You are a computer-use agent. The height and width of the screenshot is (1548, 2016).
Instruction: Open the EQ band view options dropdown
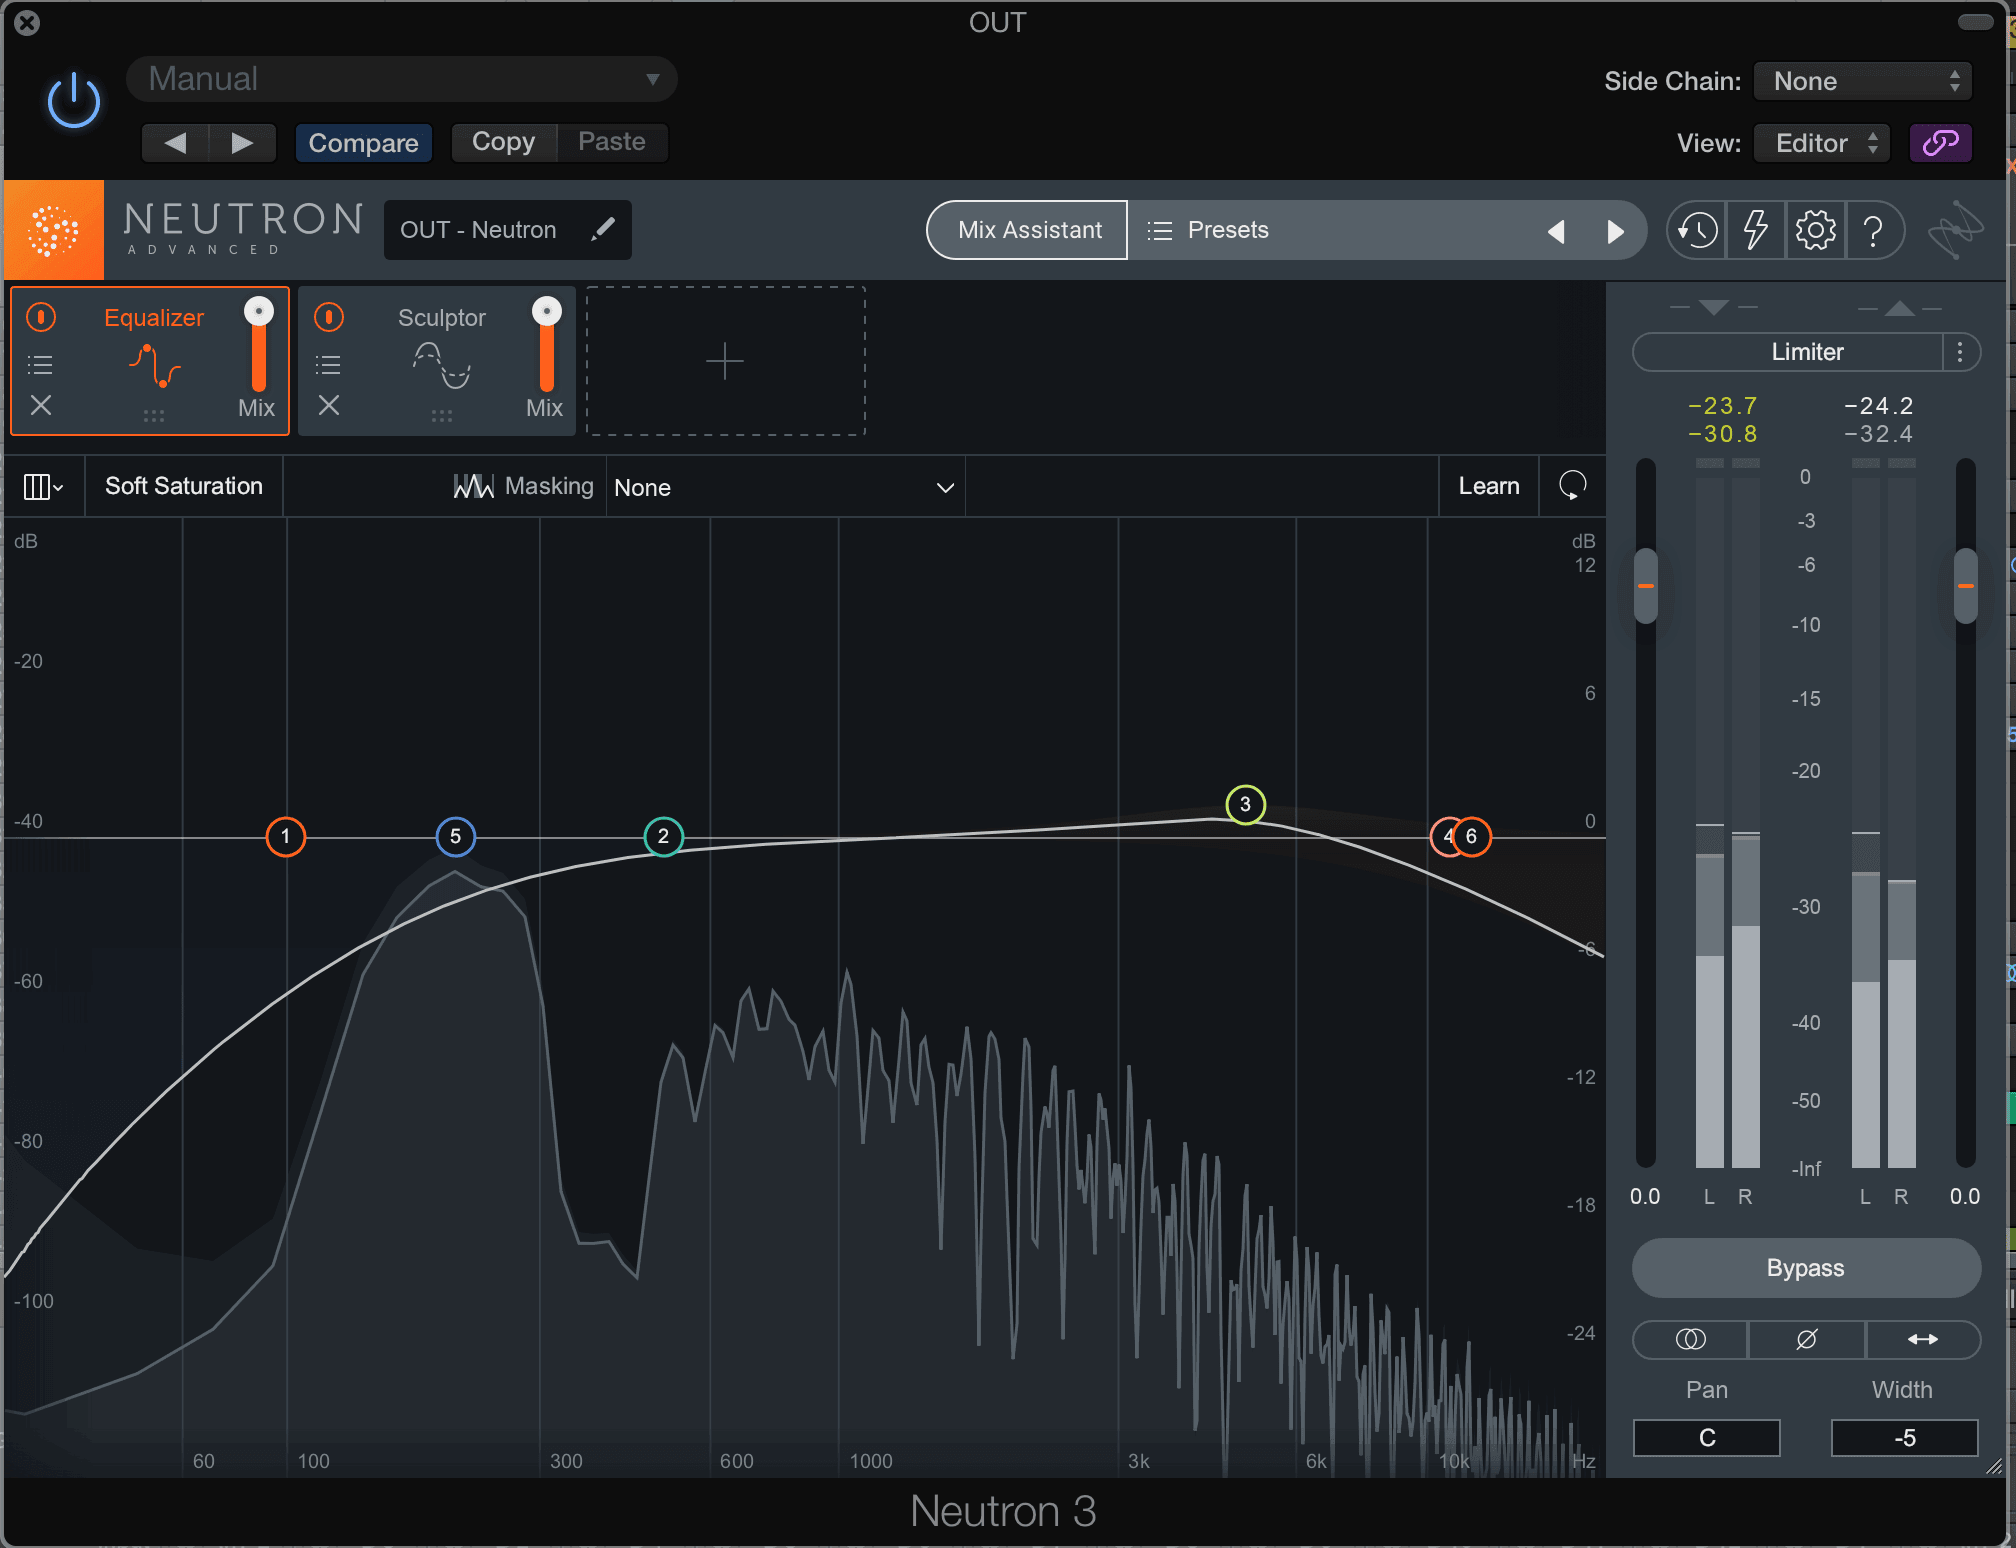tap(43, 487)
